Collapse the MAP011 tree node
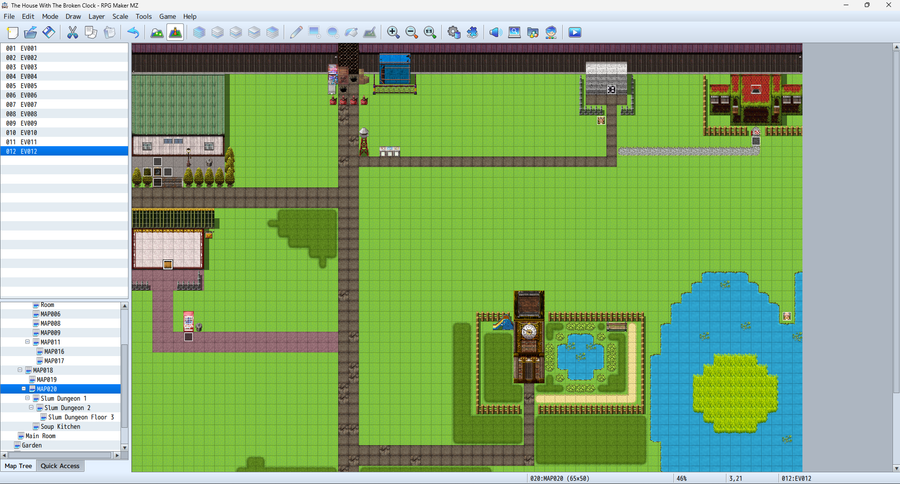 [28, 342]
